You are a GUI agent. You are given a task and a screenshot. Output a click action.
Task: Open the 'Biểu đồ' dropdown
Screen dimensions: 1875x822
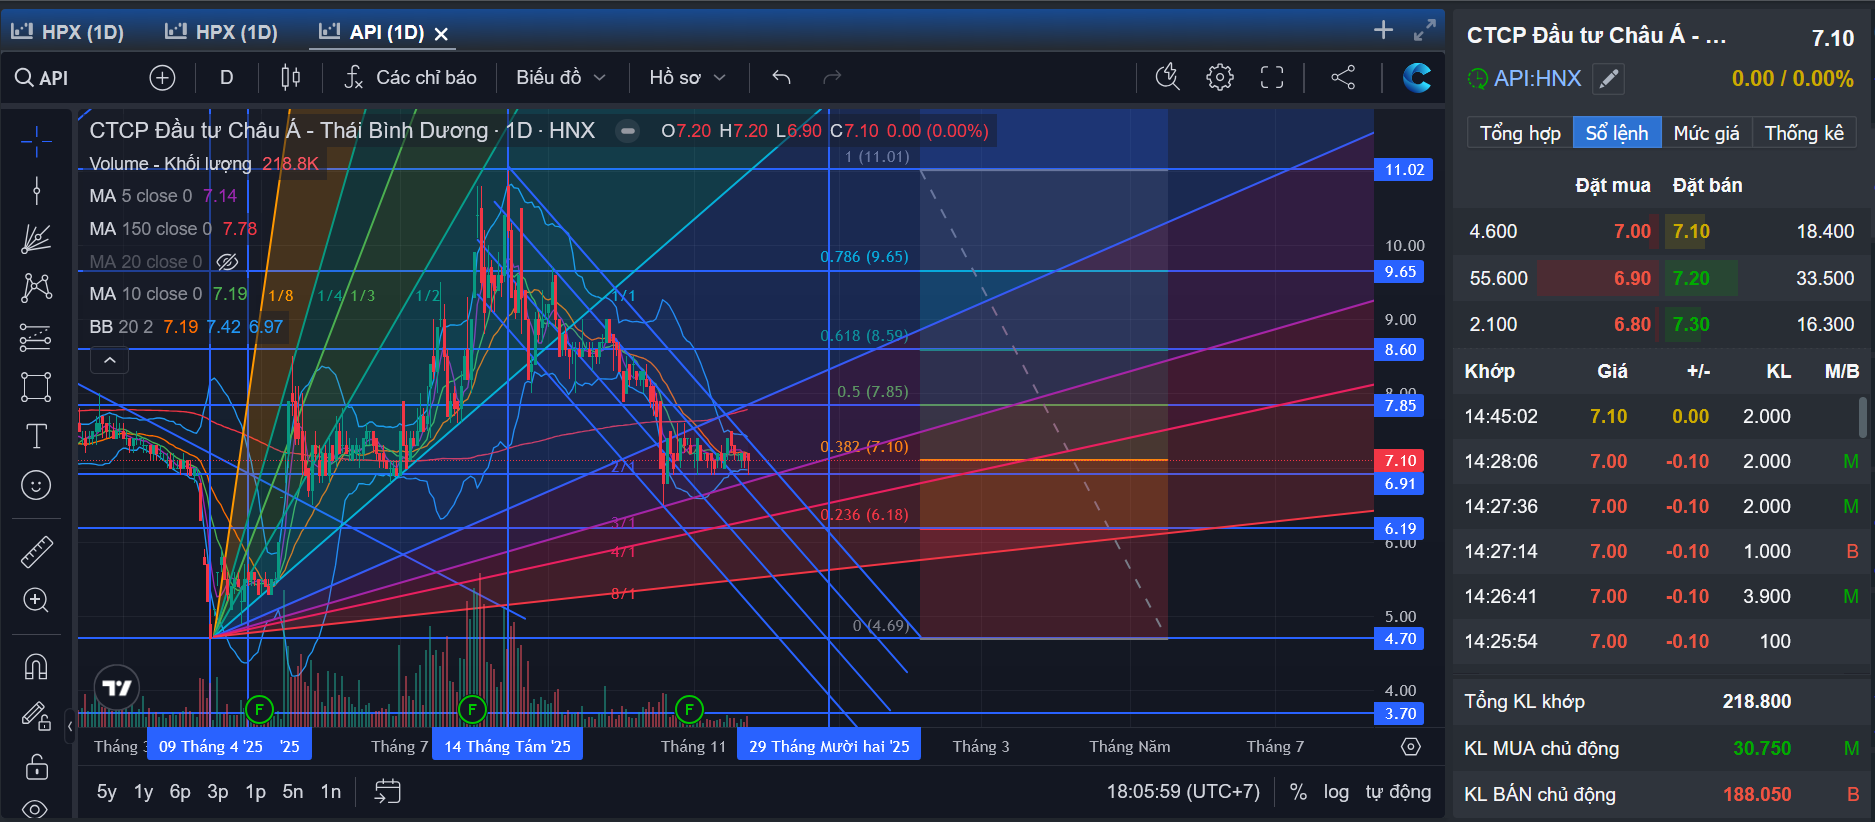pyautogui.click(x=561, y=78)
